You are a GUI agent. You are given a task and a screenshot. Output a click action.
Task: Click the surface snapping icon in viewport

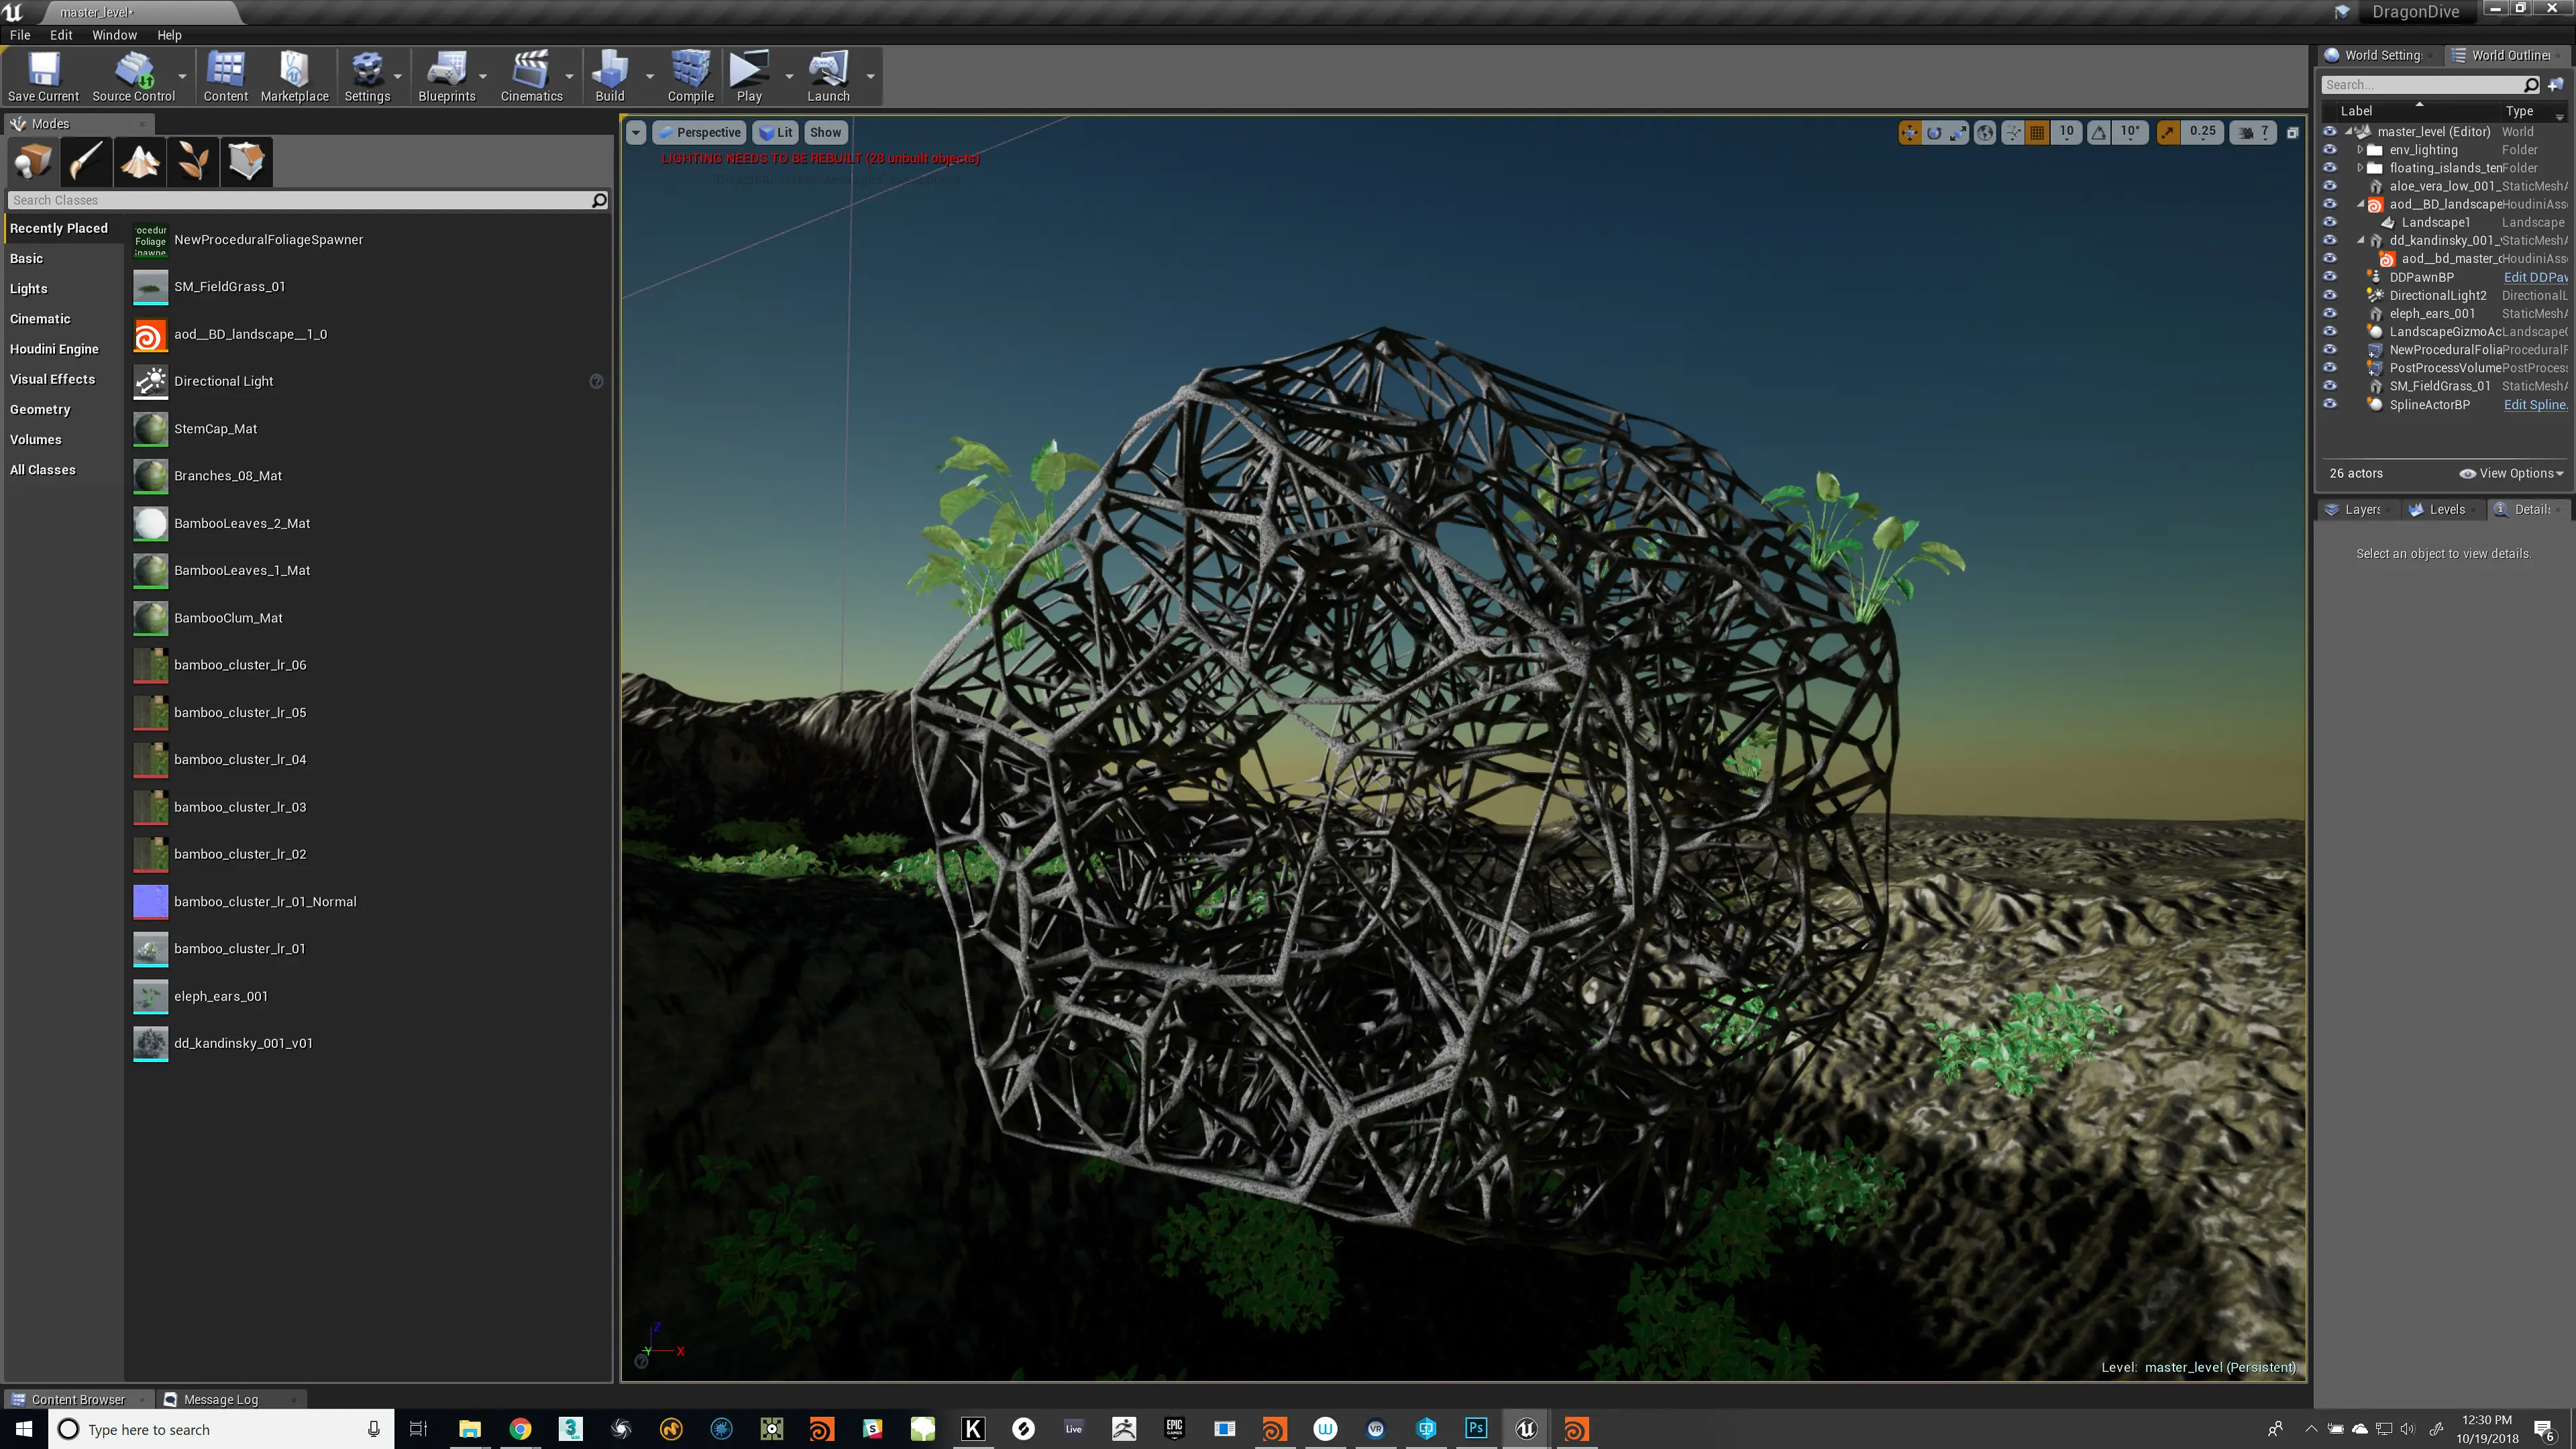click(2013, 132)
